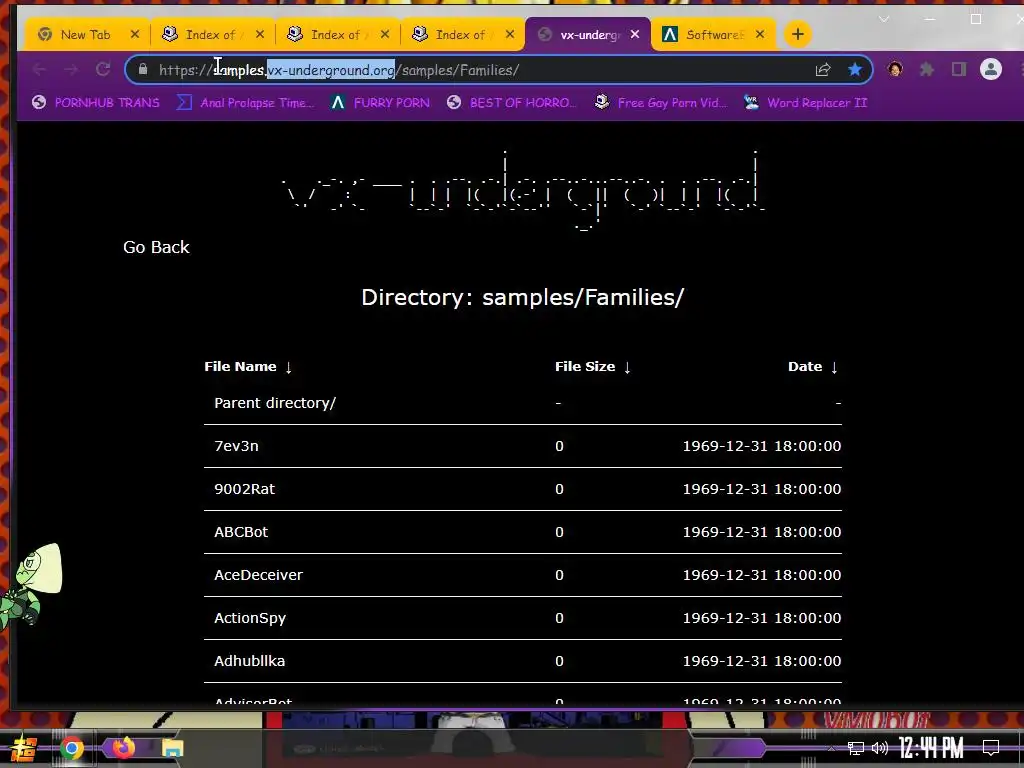The image size is (1024, 768).
Task: Close the New Tab browser tab
Action: pos(135,34)
